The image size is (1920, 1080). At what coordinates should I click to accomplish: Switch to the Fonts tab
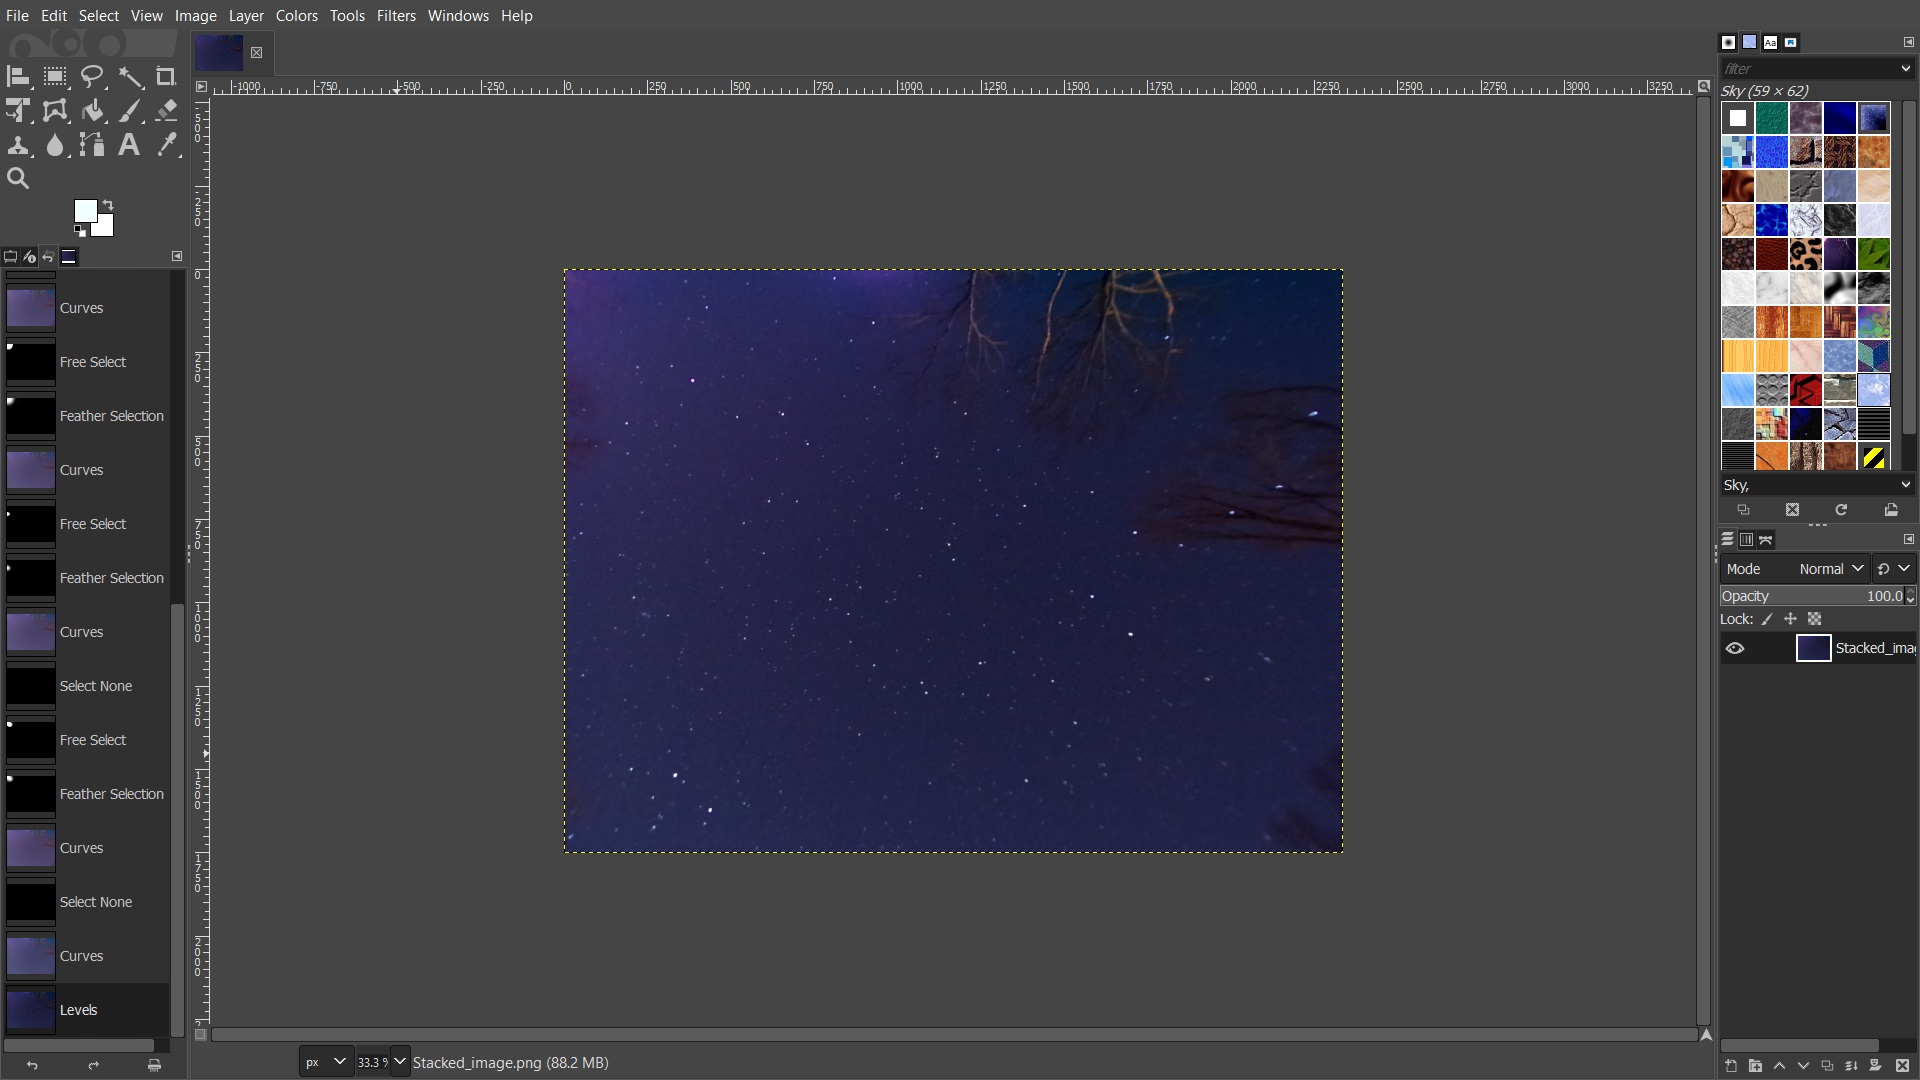(x=1770, y=42)
